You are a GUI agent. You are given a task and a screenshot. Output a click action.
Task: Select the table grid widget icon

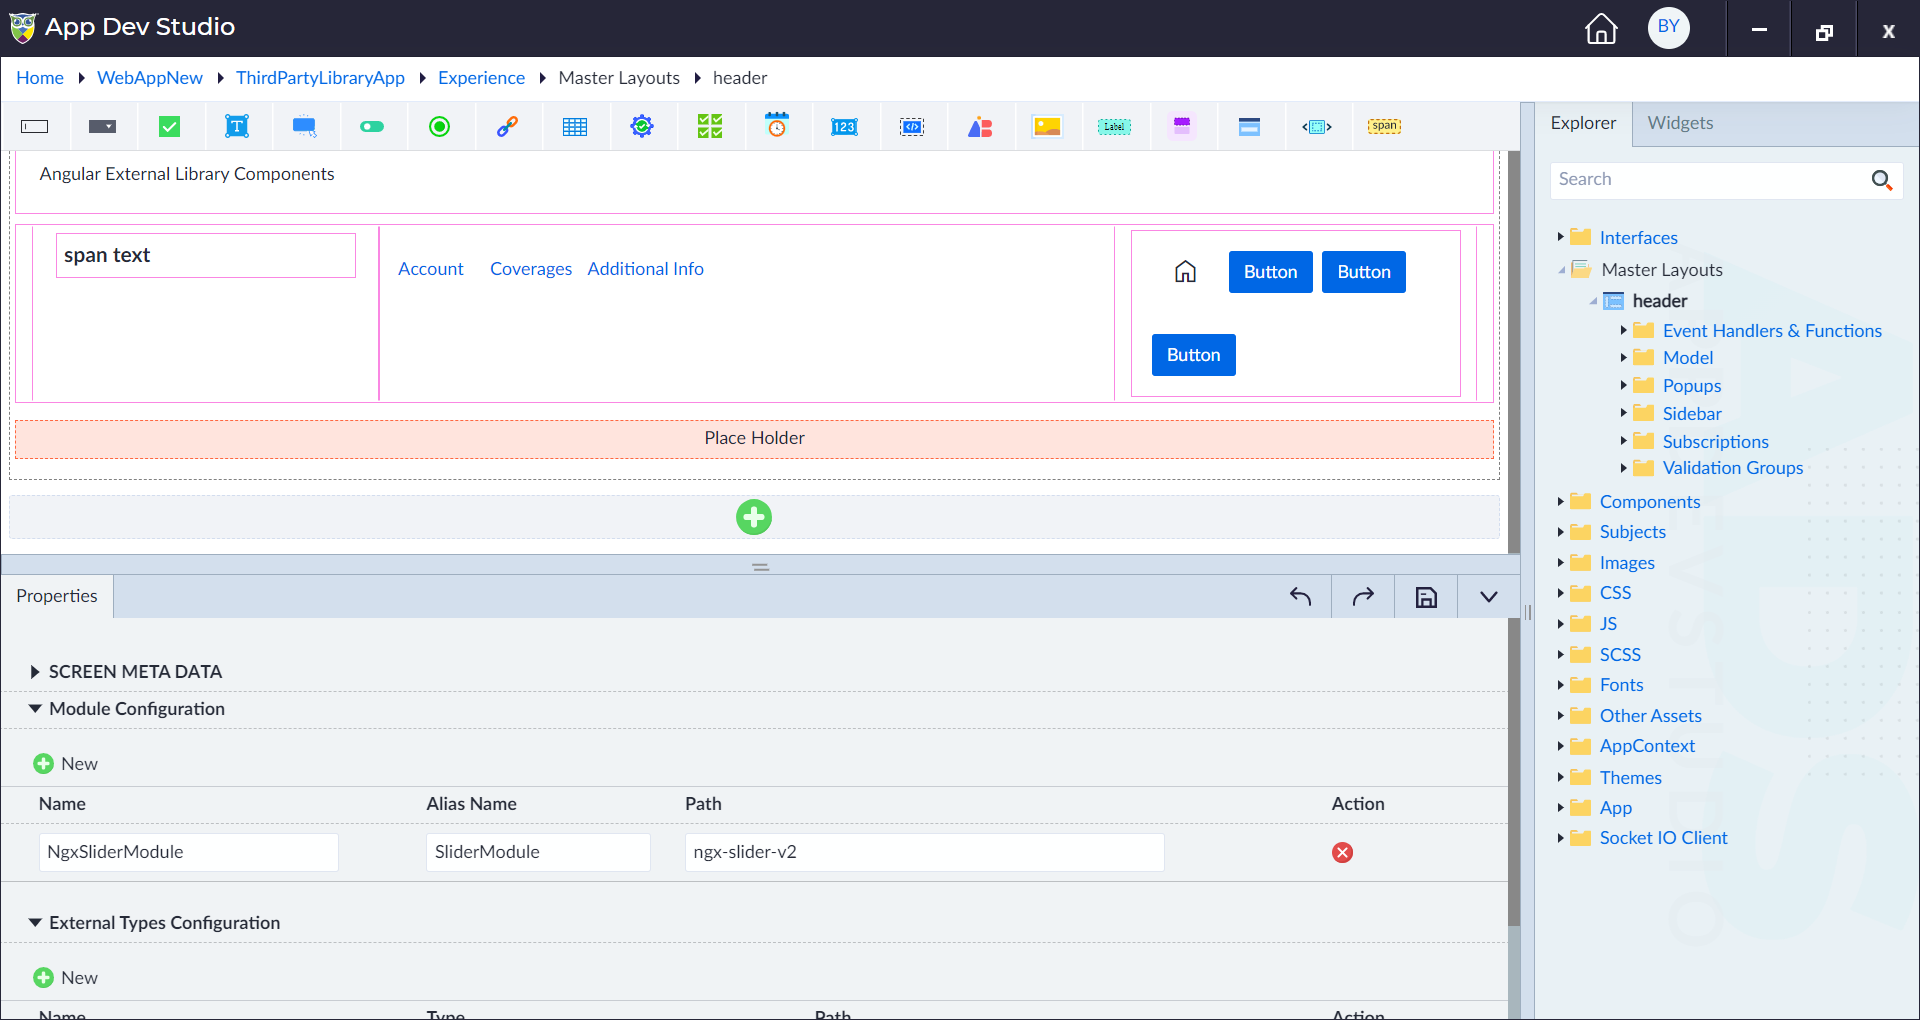click(x=575, y=126)
